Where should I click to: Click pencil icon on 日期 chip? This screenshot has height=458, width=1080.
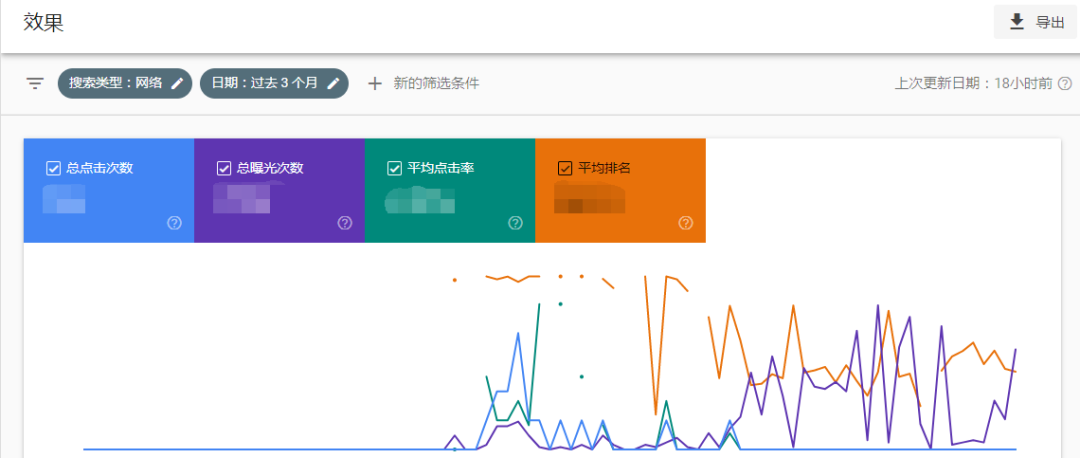[333, 83]
